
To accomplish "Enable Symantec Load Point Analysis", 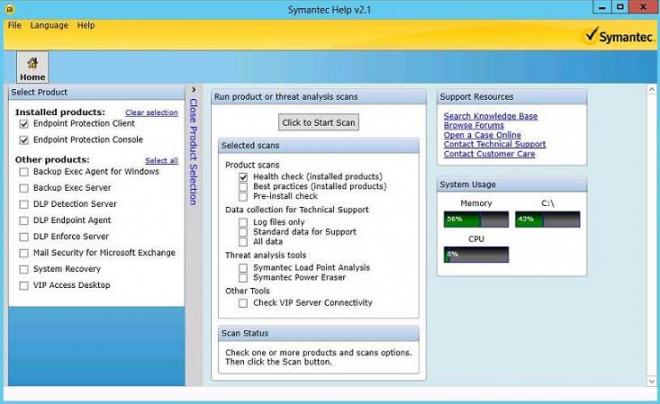I will click(243, 268).
